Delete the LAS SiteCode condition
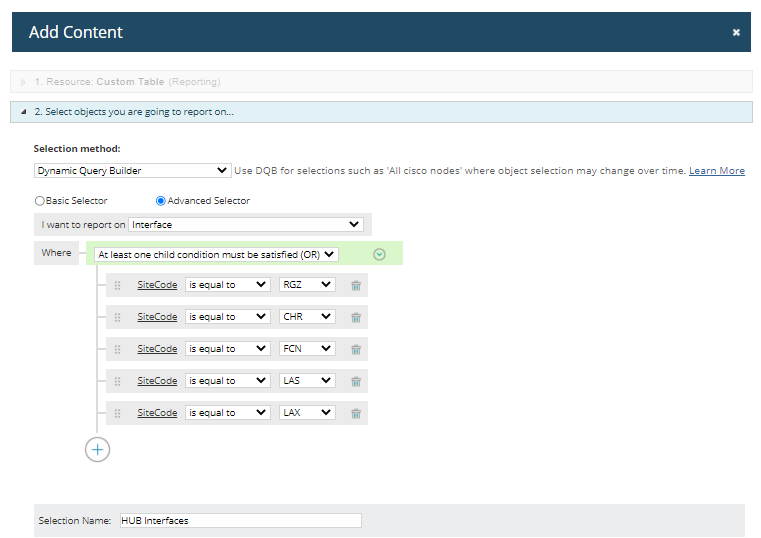This screenshot has width=761, height=538. [356, 381]
